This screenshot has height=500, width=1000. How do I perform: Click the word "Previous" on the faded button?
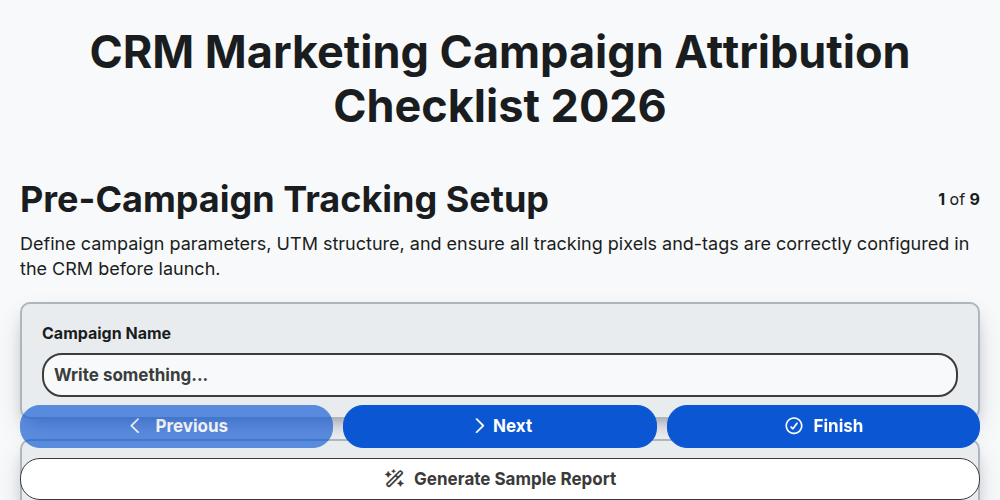191,426
